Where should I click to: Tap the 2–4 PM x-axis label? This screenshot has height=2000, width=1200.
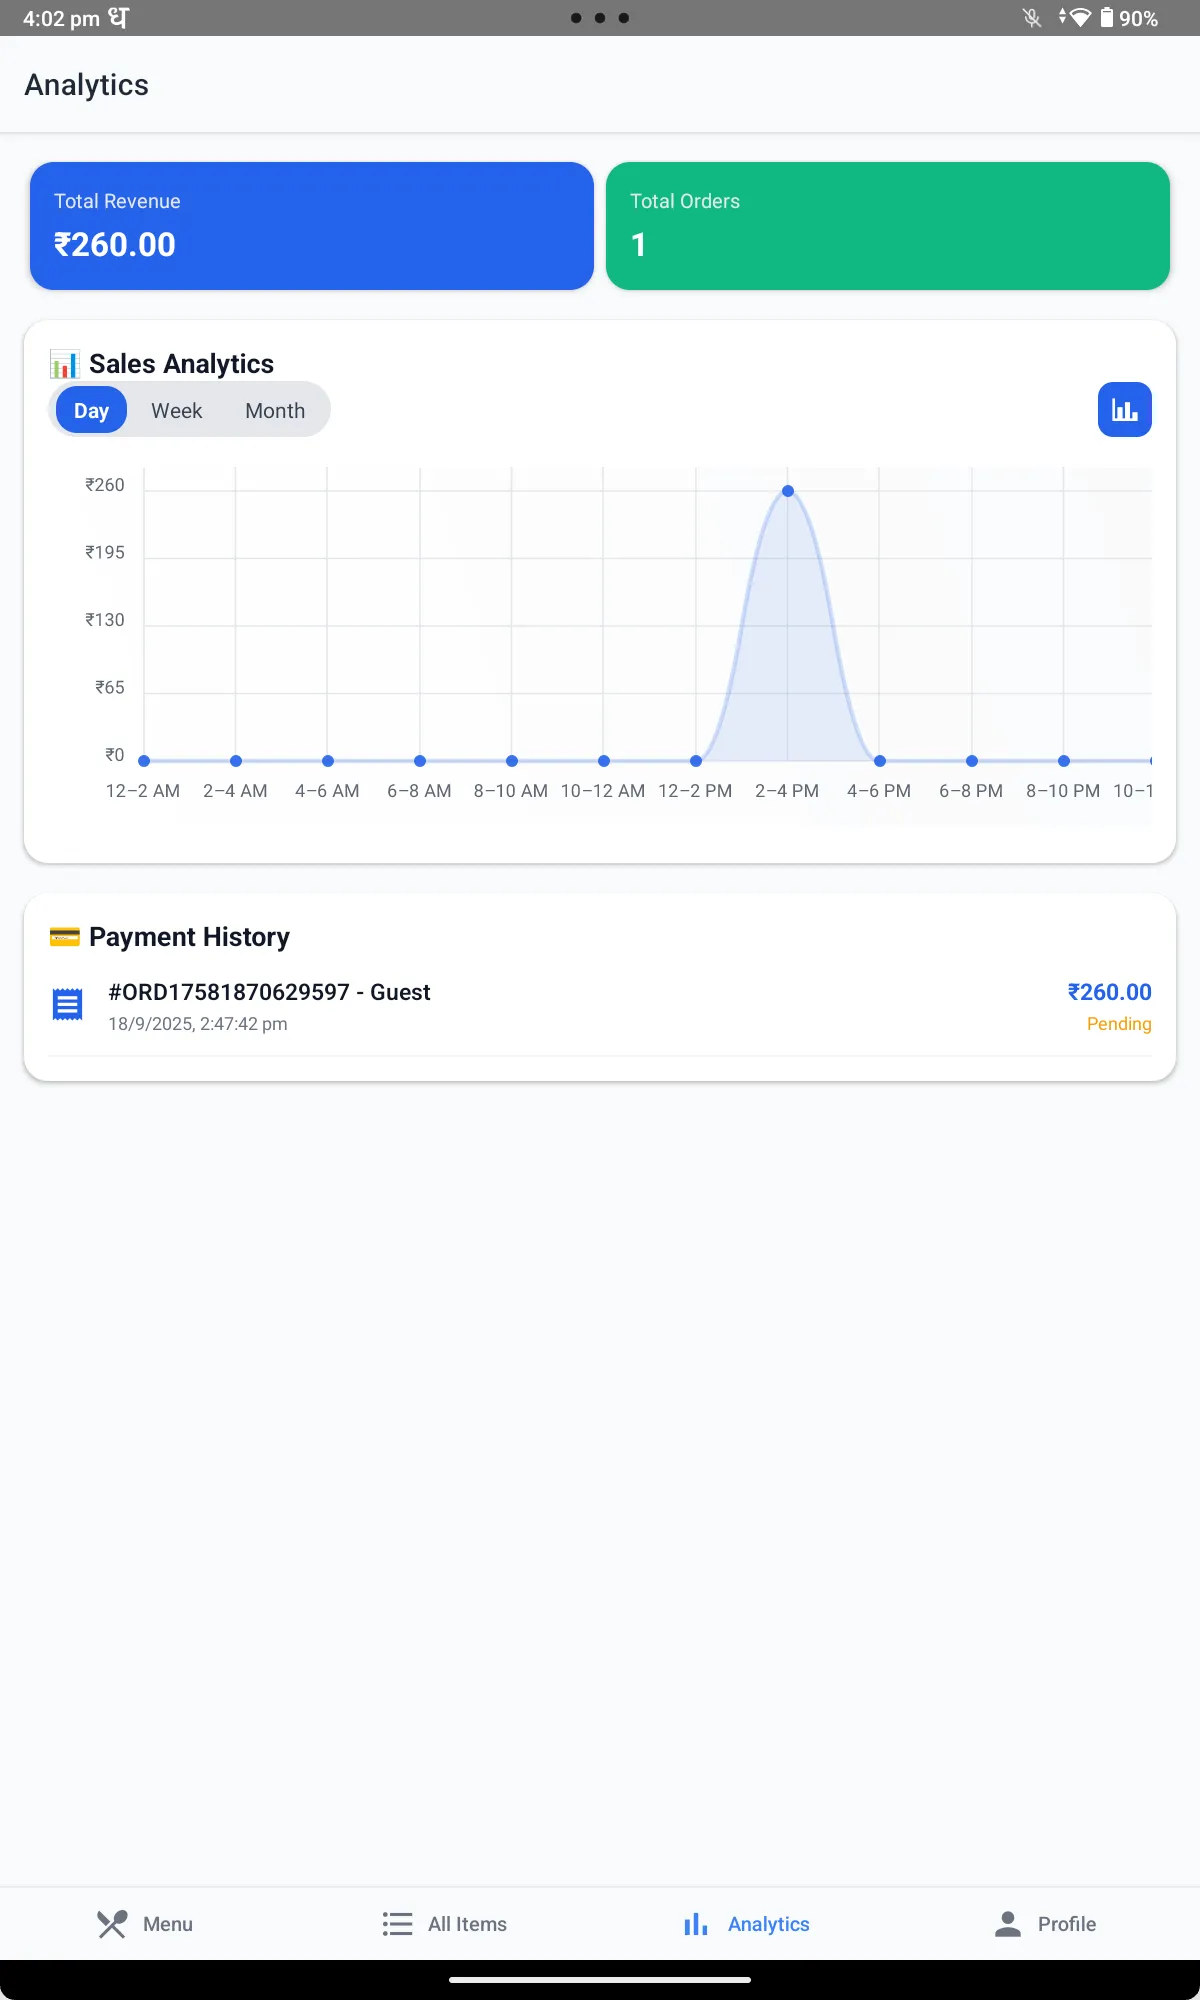pyautogui.click(x=787, y=791)
